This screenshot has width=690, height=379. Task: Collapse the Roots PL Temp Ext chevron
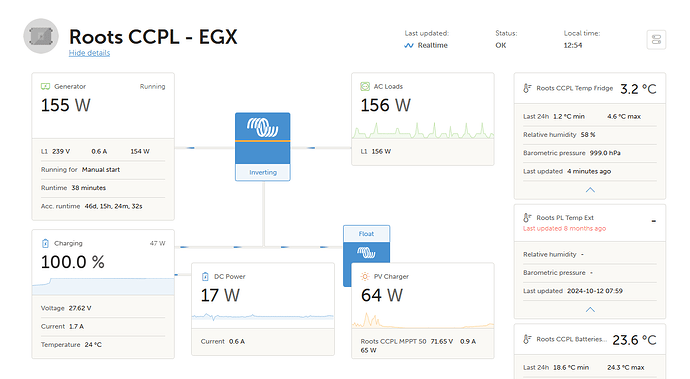tap(590, 310)
